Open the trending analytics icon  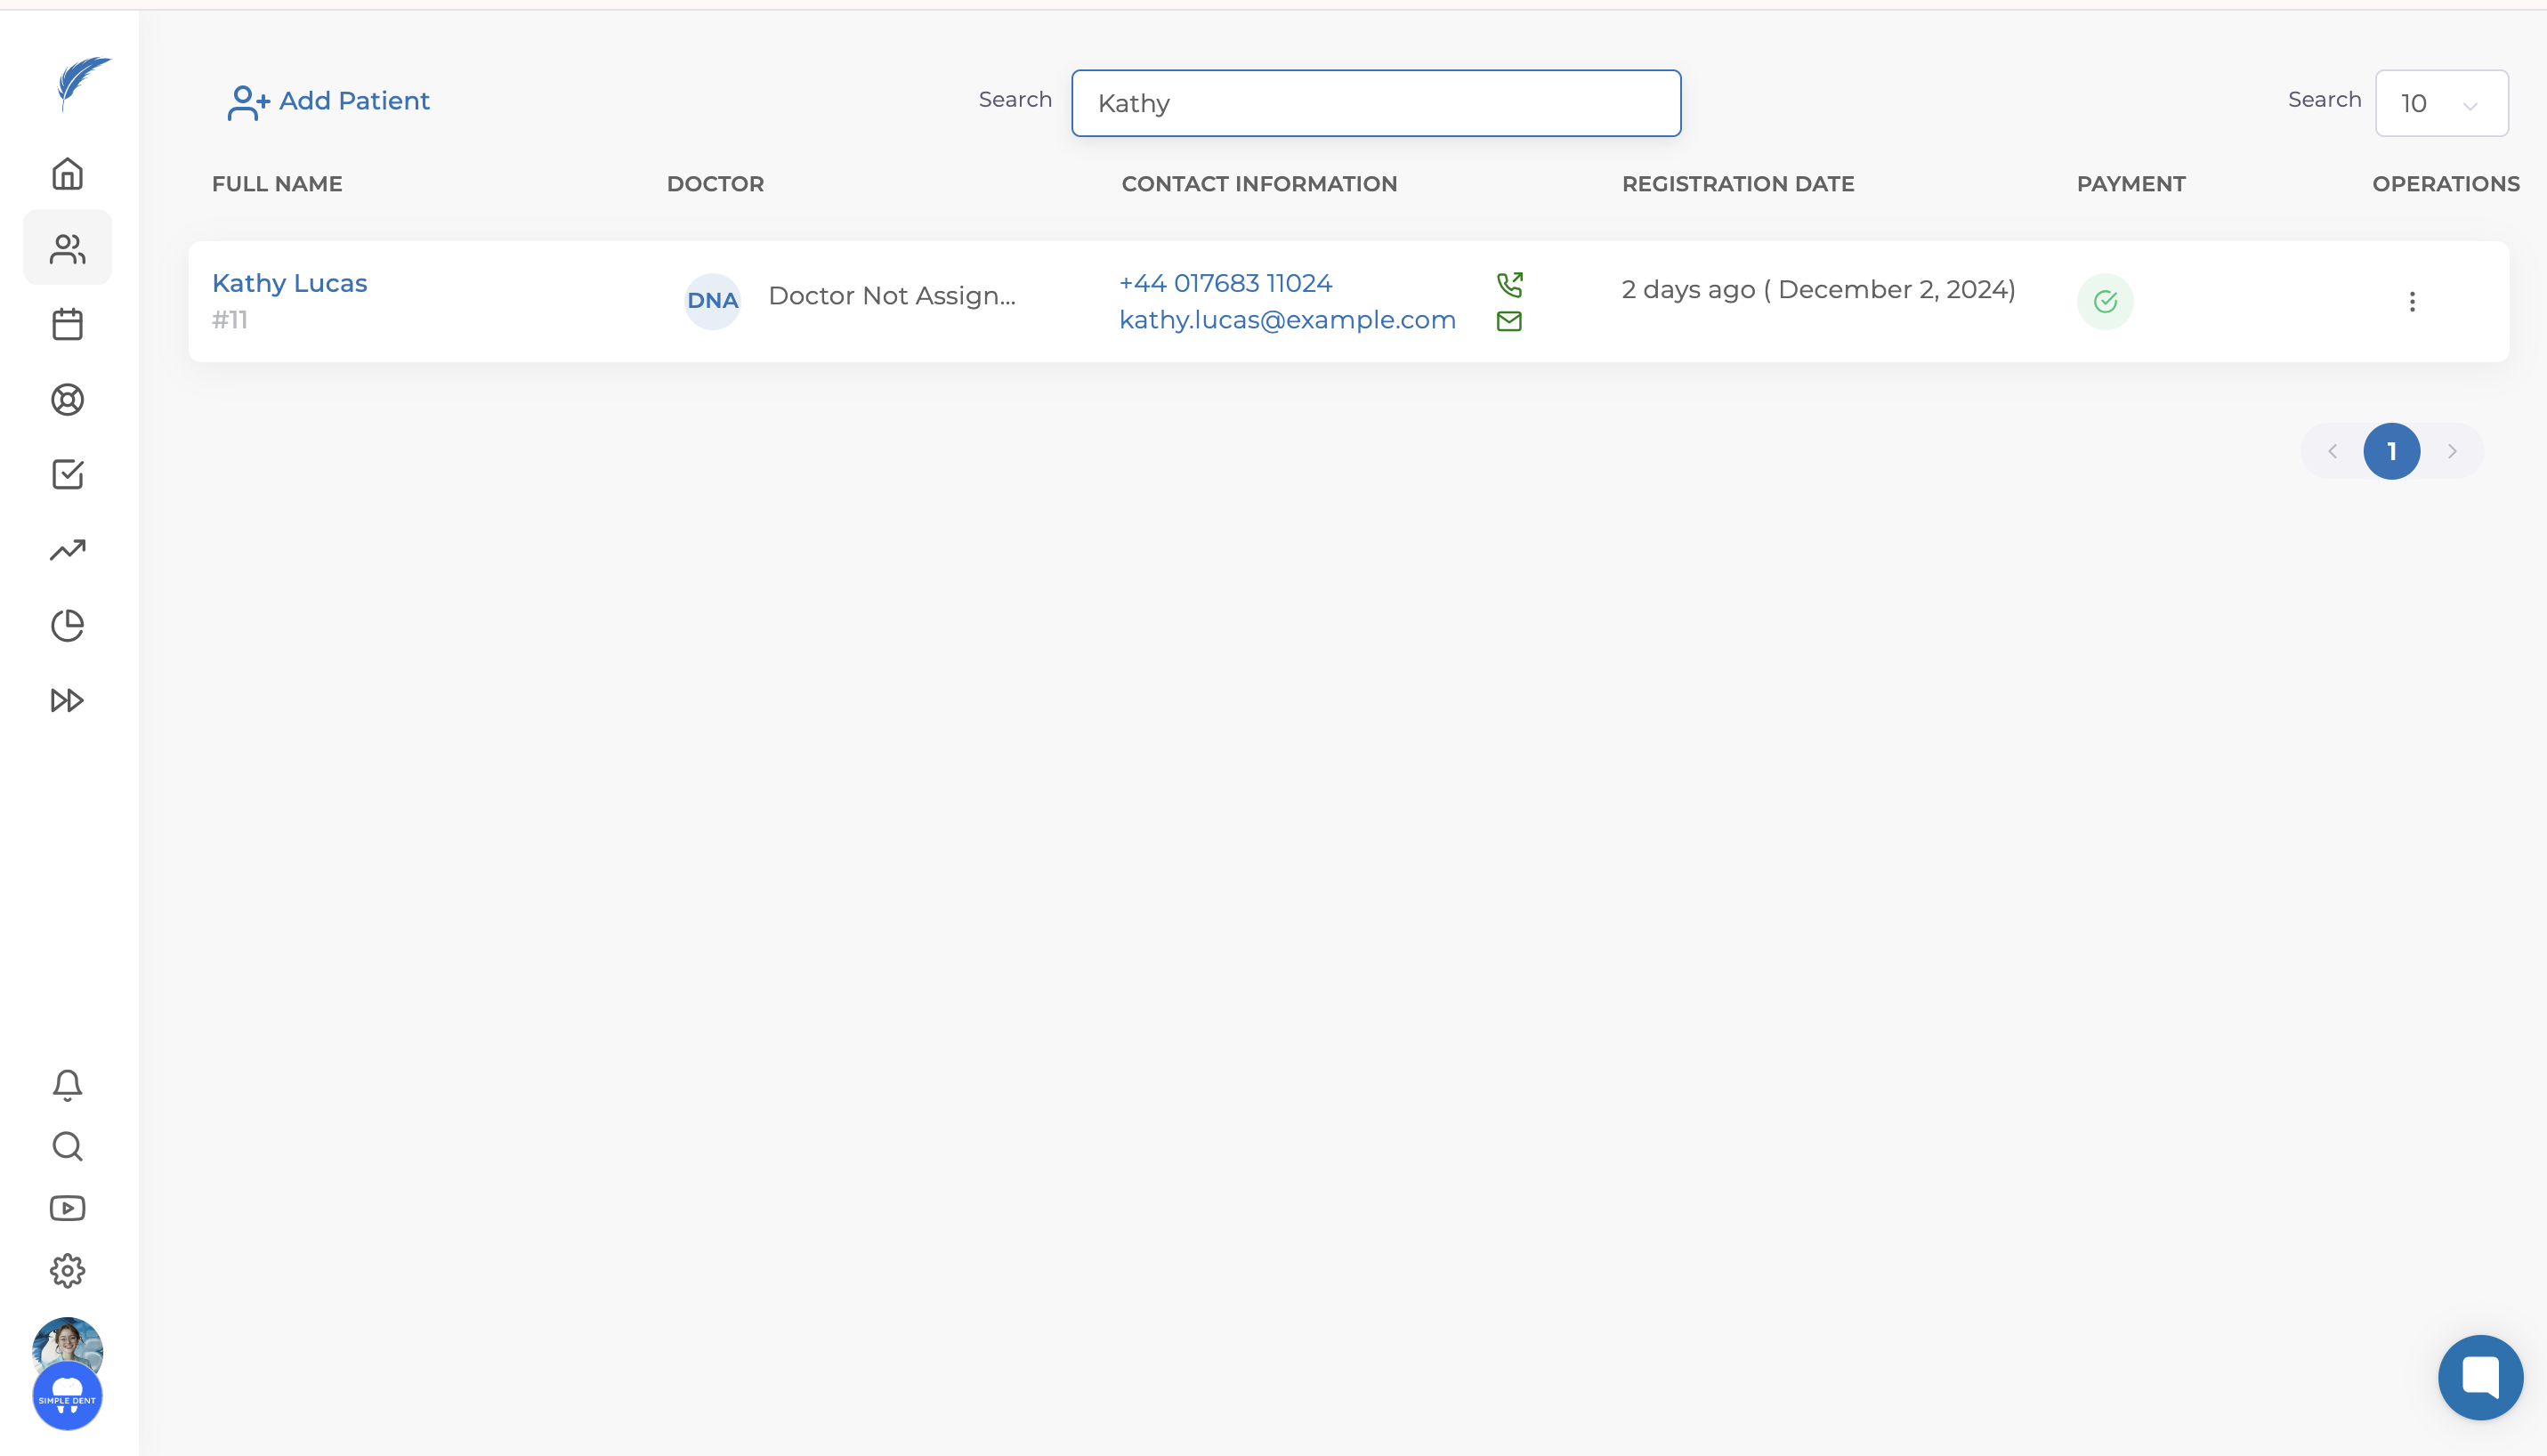point(67,550)
